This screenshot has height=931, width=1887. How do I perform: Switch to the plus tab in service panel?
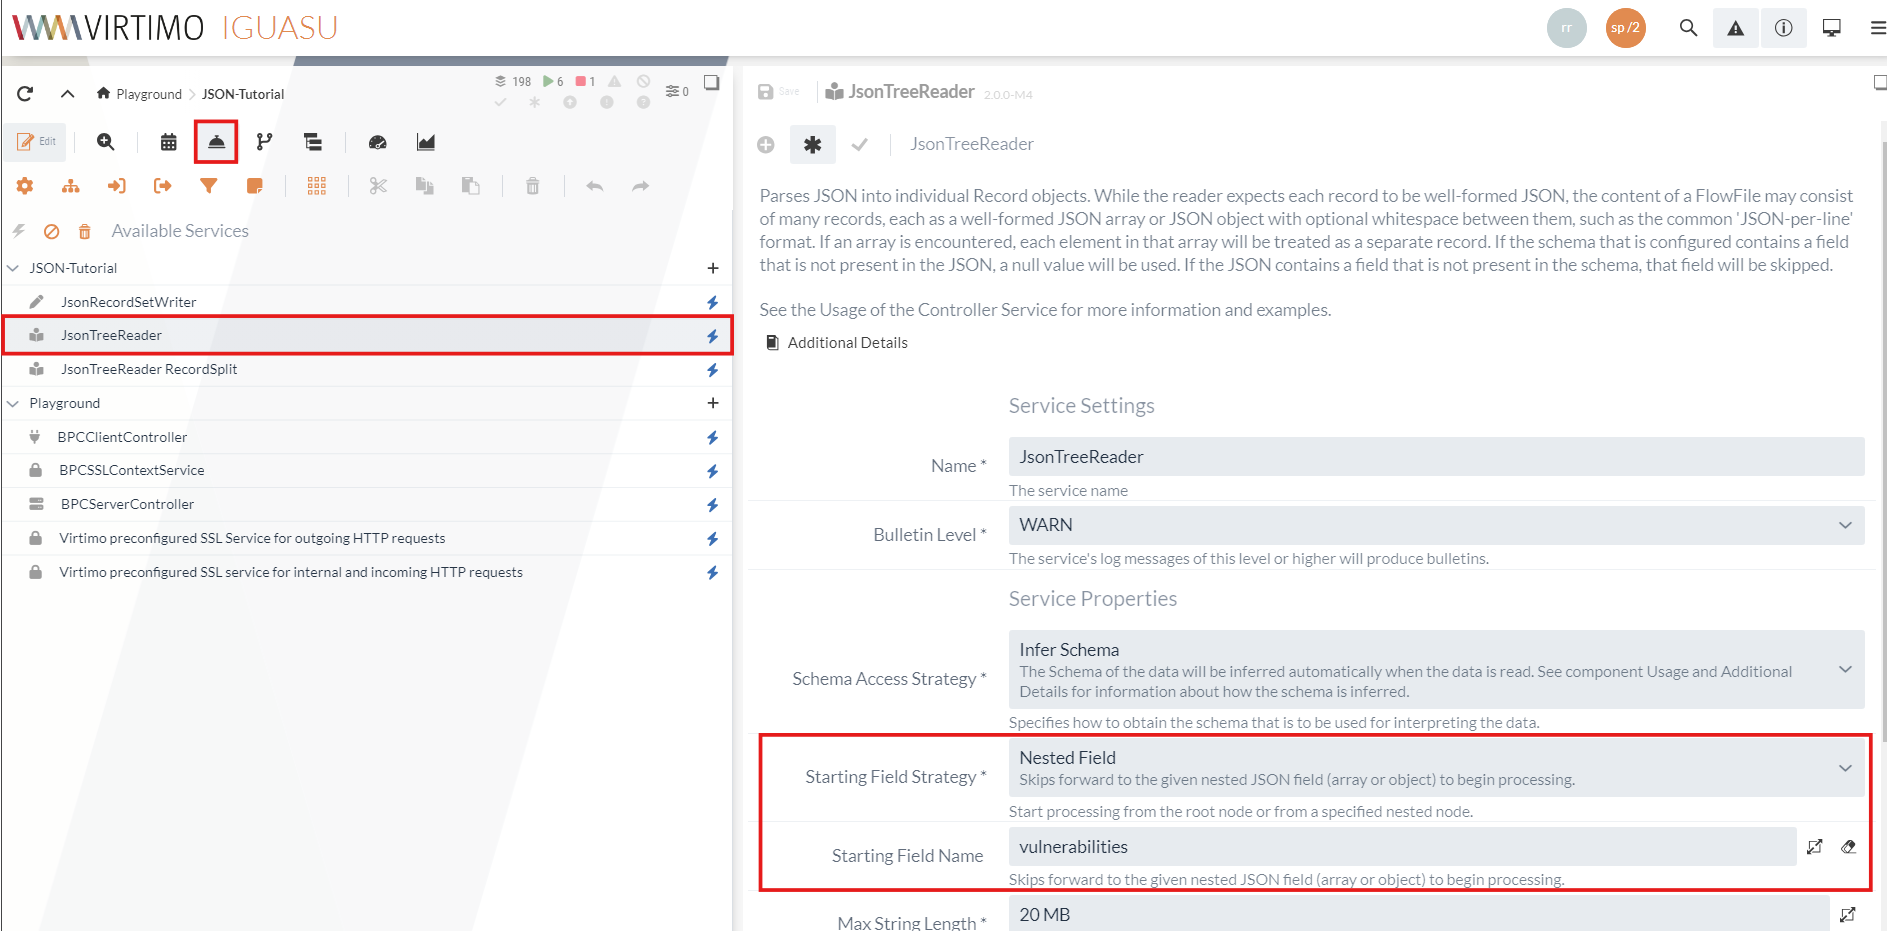click(x=766, y=145)
